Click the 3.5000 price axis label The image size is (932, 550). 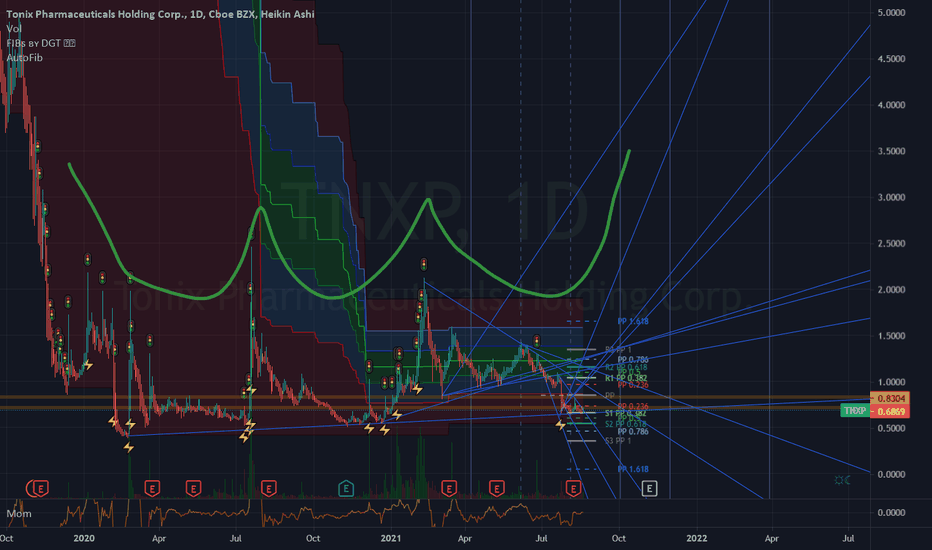891,151
